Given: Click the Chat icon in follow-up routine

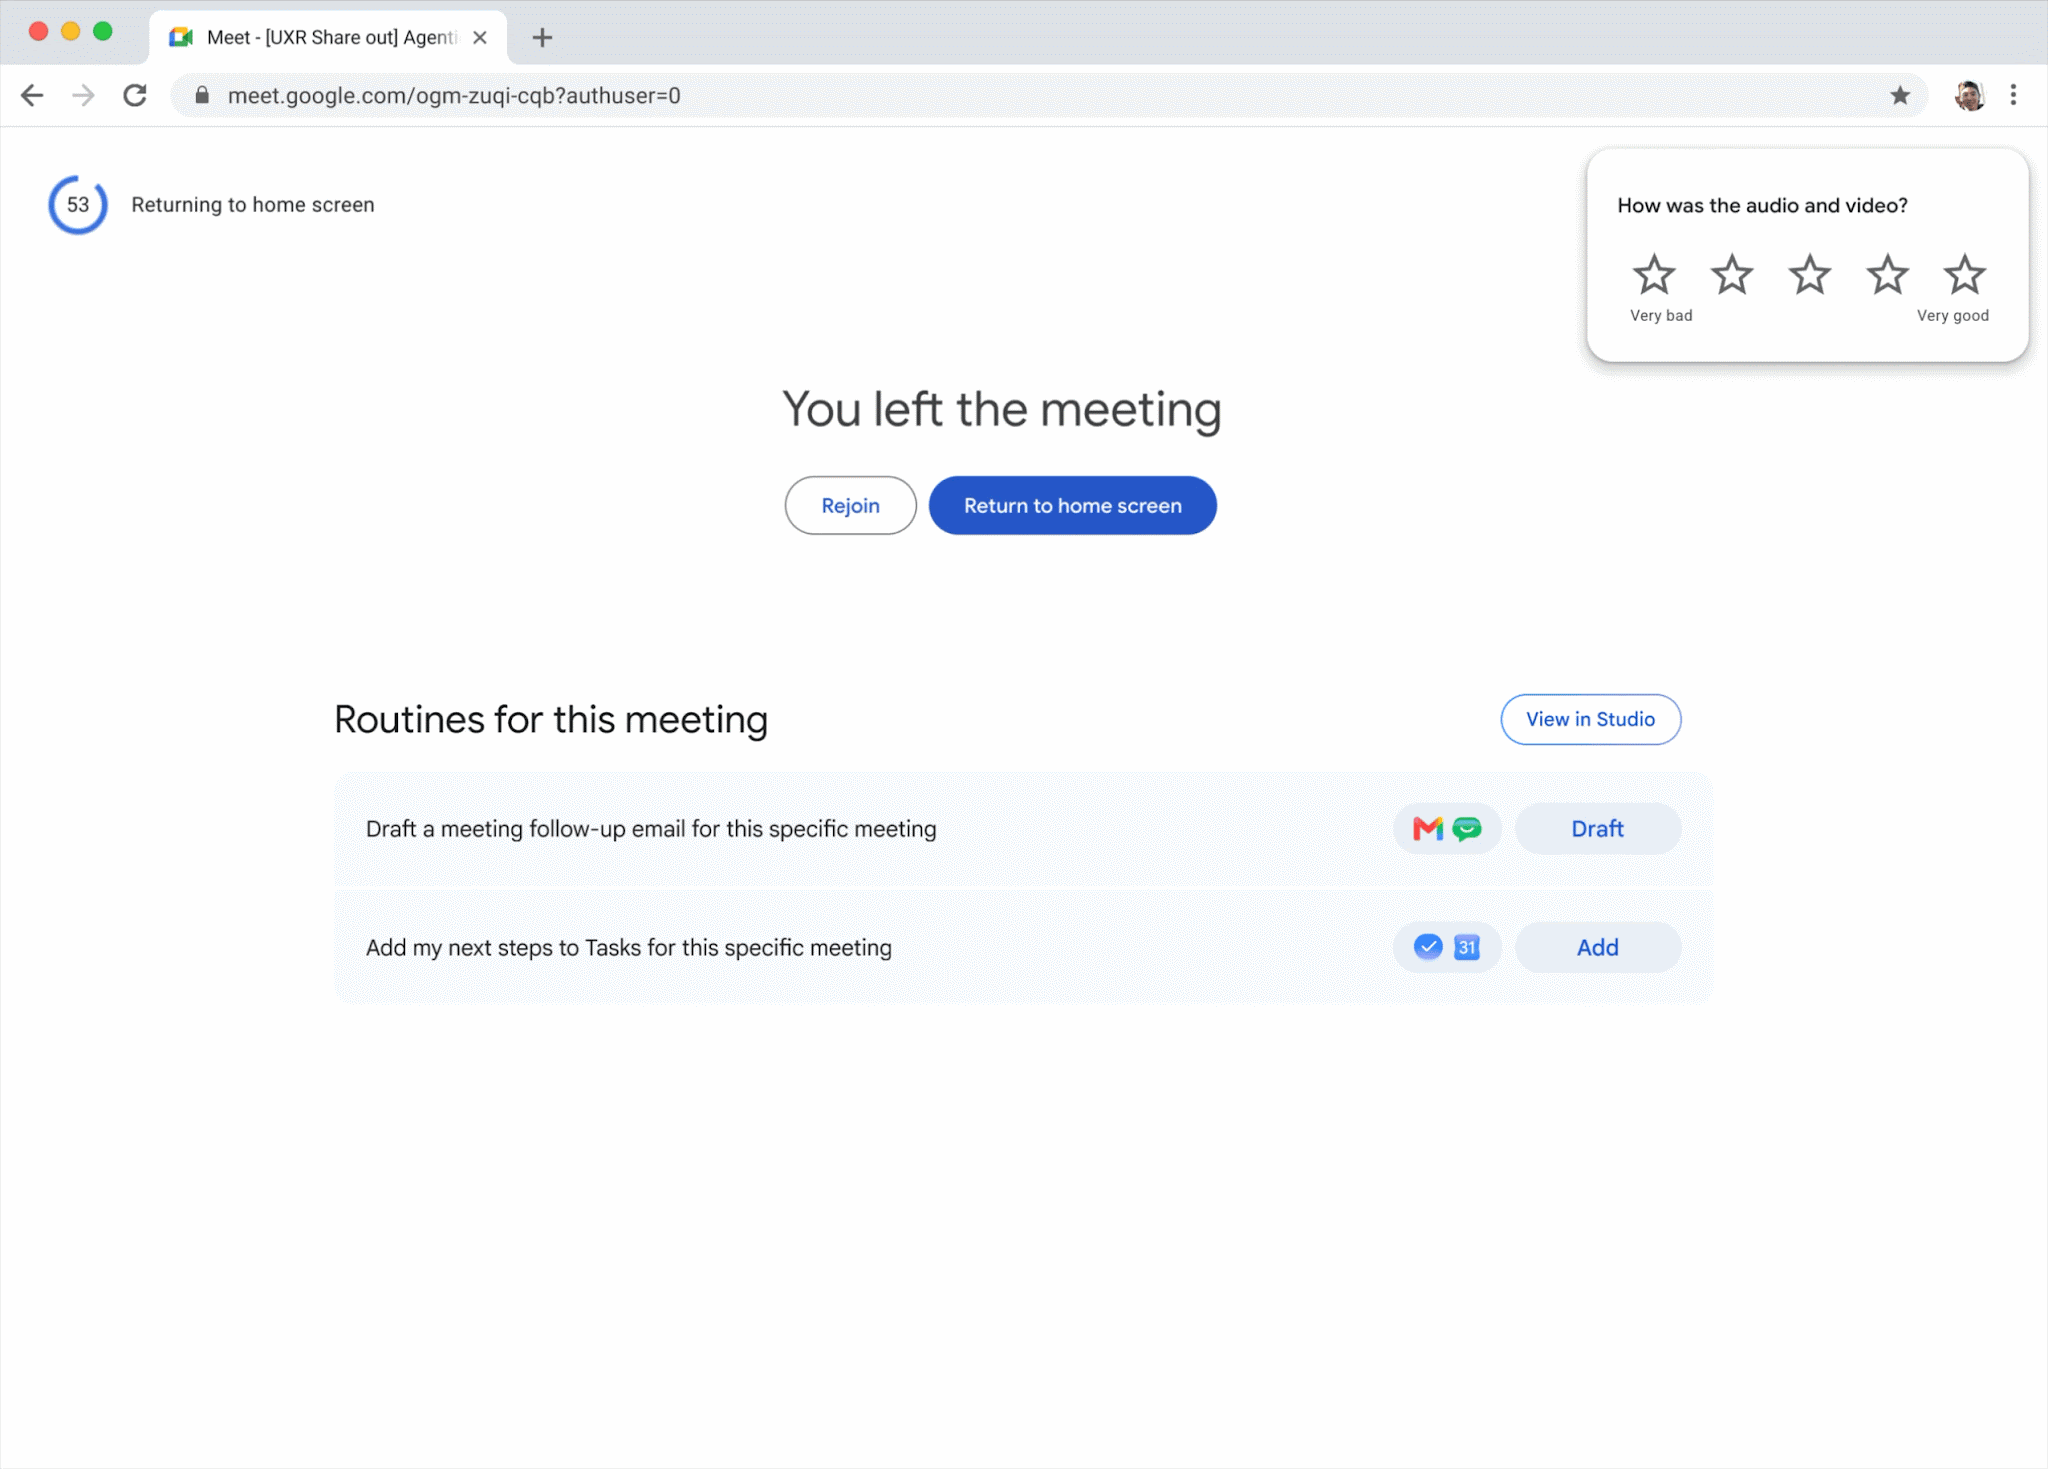Looking at the screenshot, I should (x=1467, y=828).
